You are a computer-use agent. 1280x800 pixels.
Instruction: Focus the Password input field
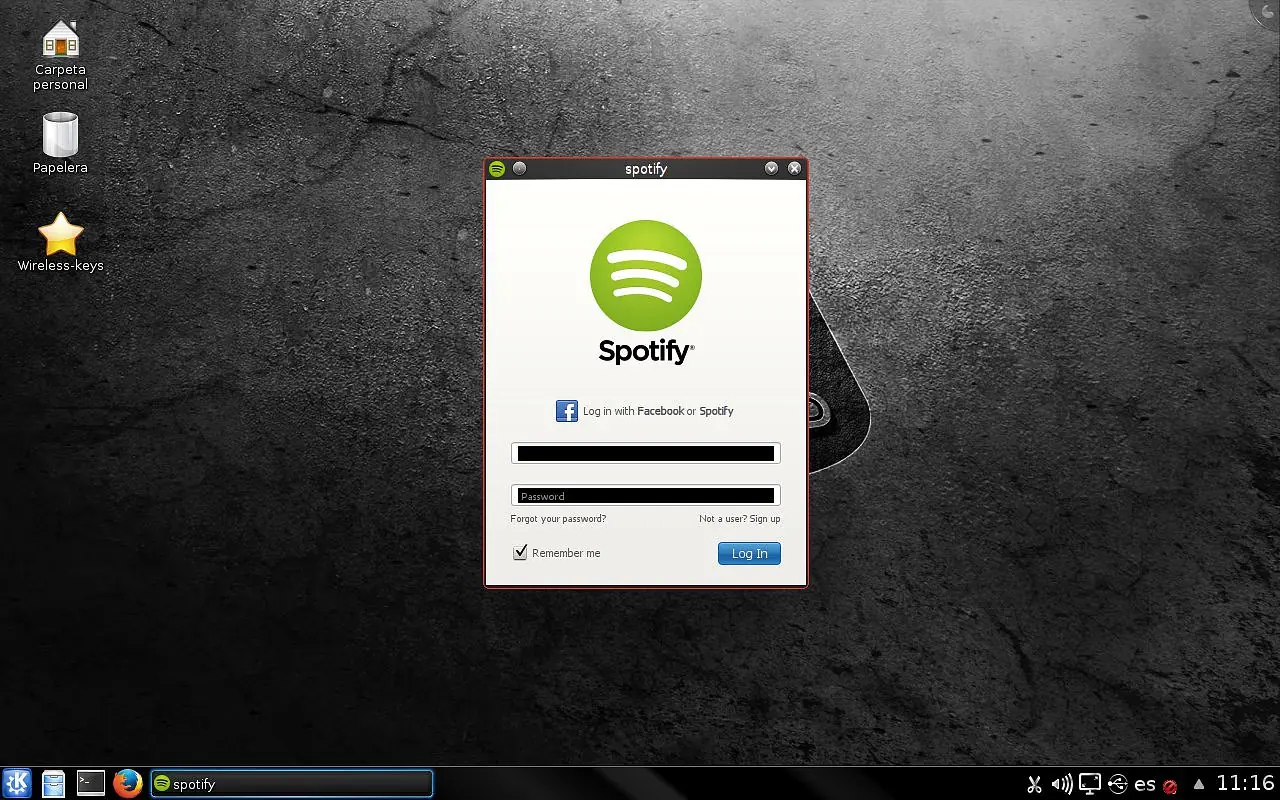[646, 495]
